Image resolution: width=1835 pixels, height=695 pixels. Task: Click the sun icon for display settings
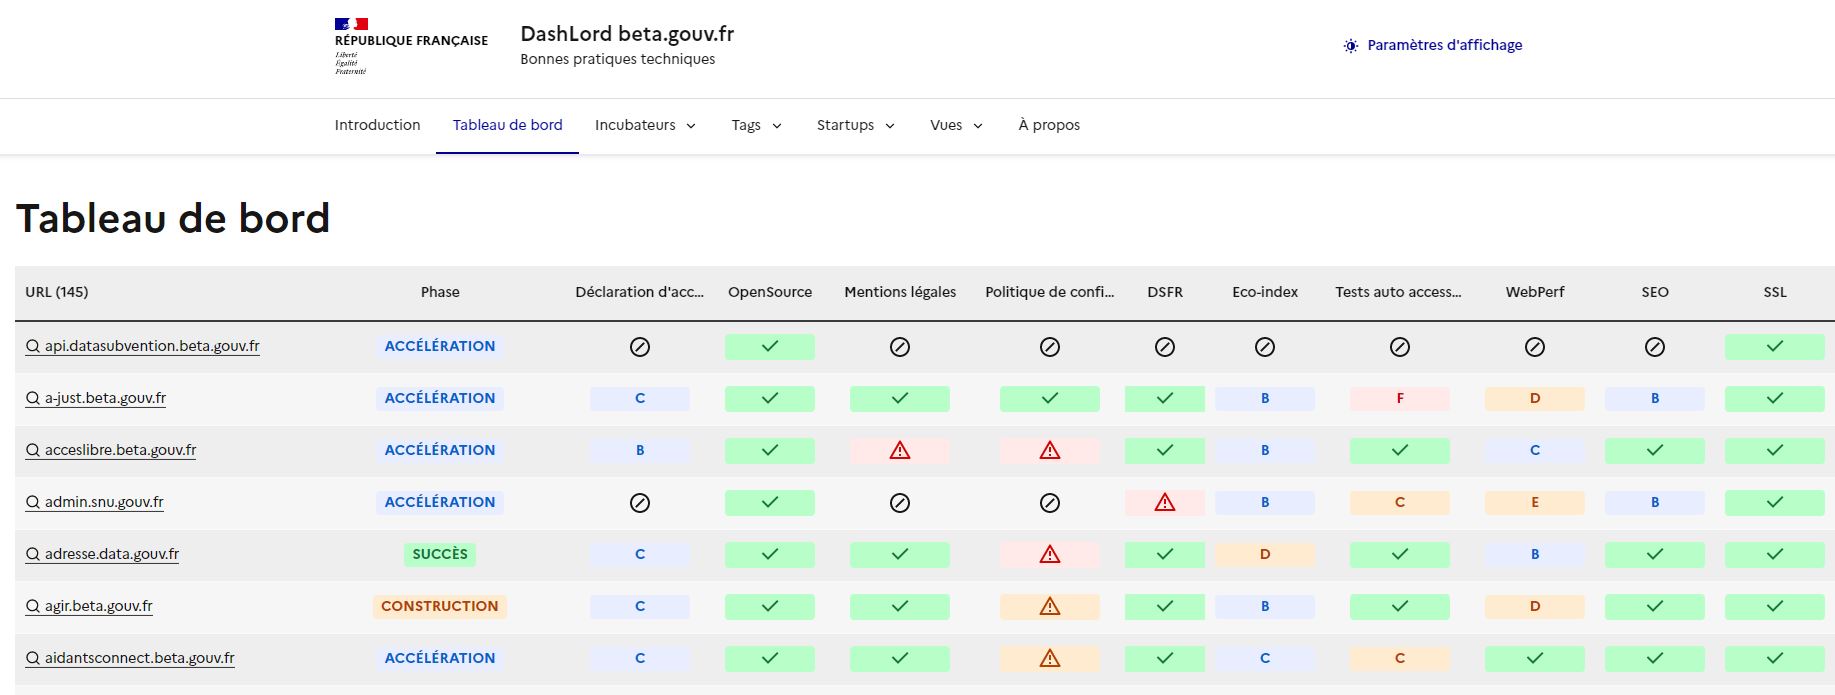click(1351, 45)
